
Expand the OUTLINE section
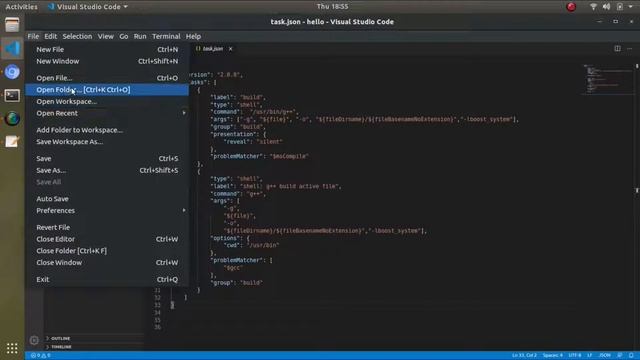pyautogui.click(x=94, y=338)
